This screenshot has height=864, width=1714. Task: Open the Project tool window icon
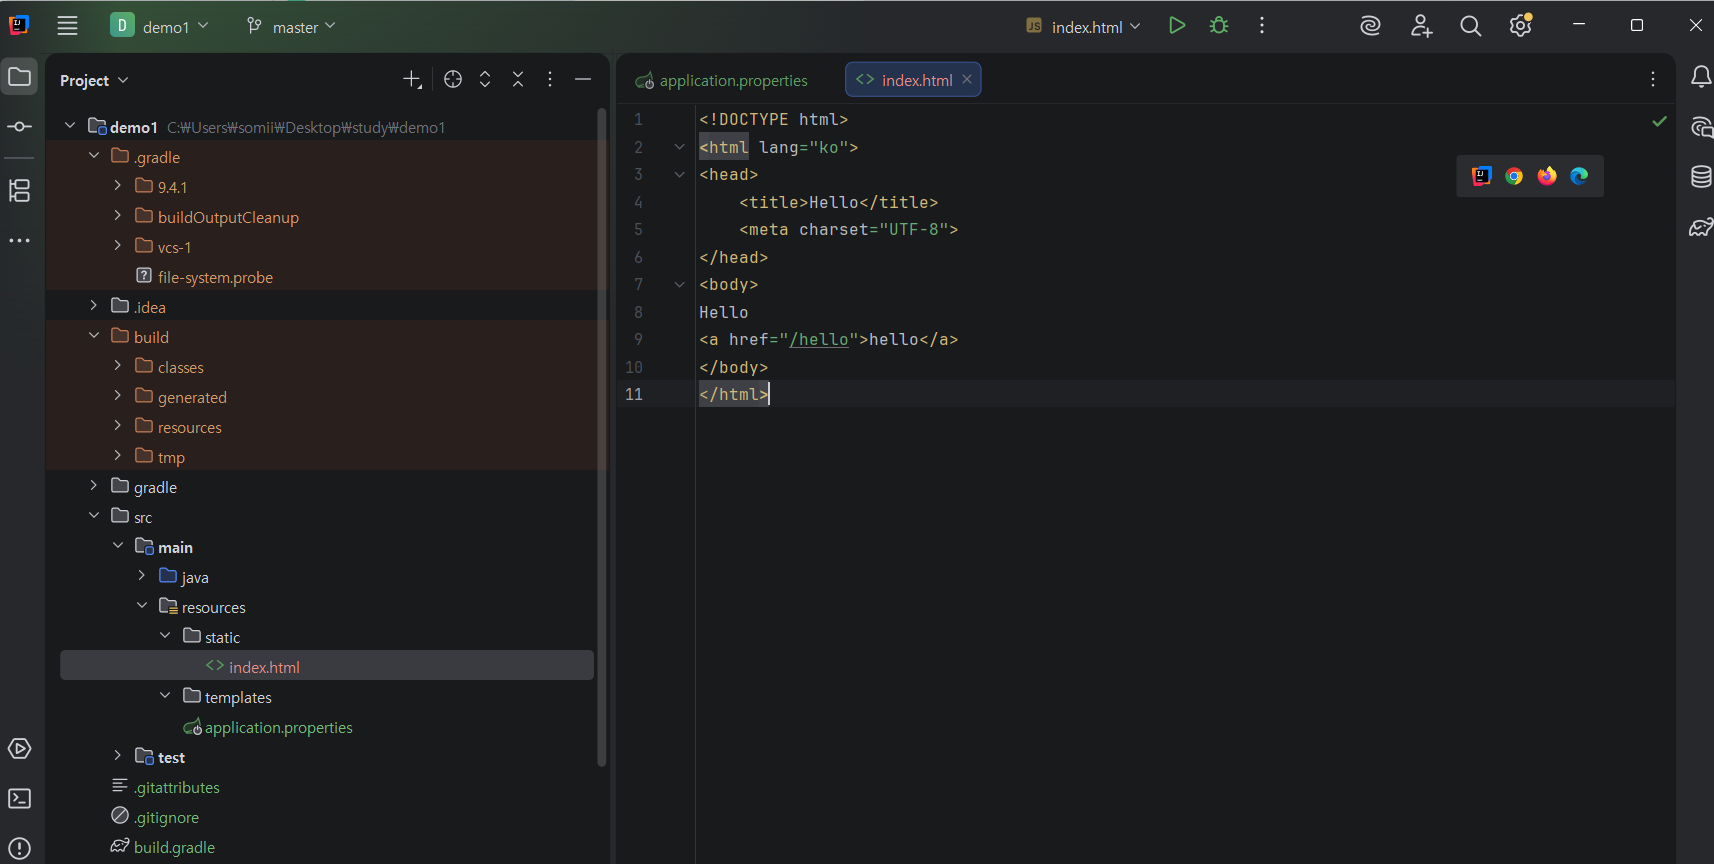pyautogui.click(x=20, y=77)
